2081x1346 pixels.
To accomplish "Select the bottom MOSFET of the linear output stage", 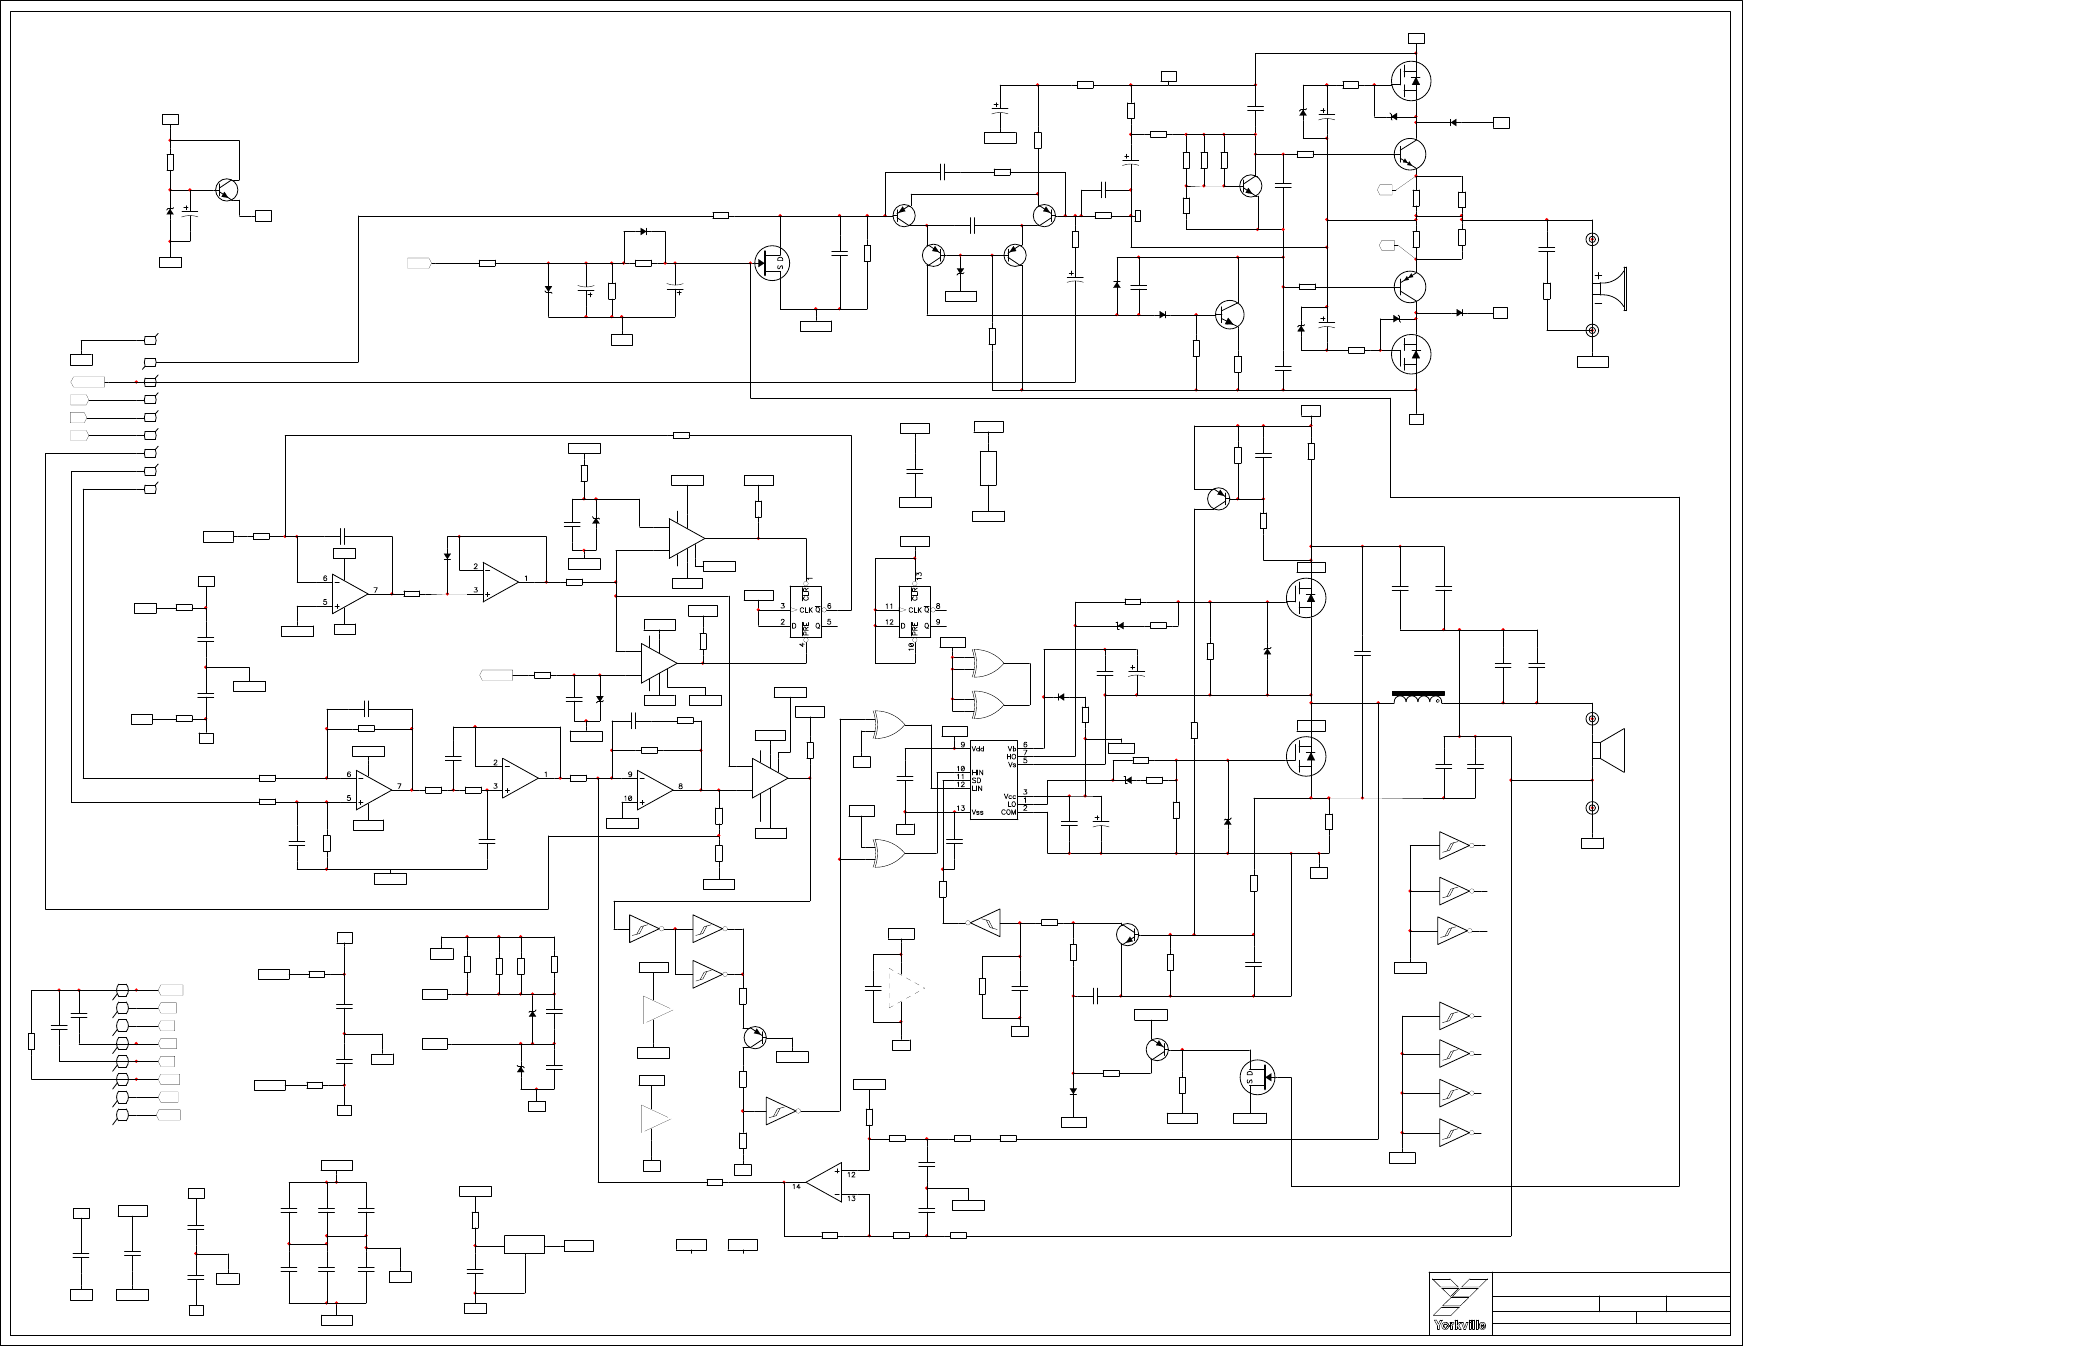I will pos(1411,353).
